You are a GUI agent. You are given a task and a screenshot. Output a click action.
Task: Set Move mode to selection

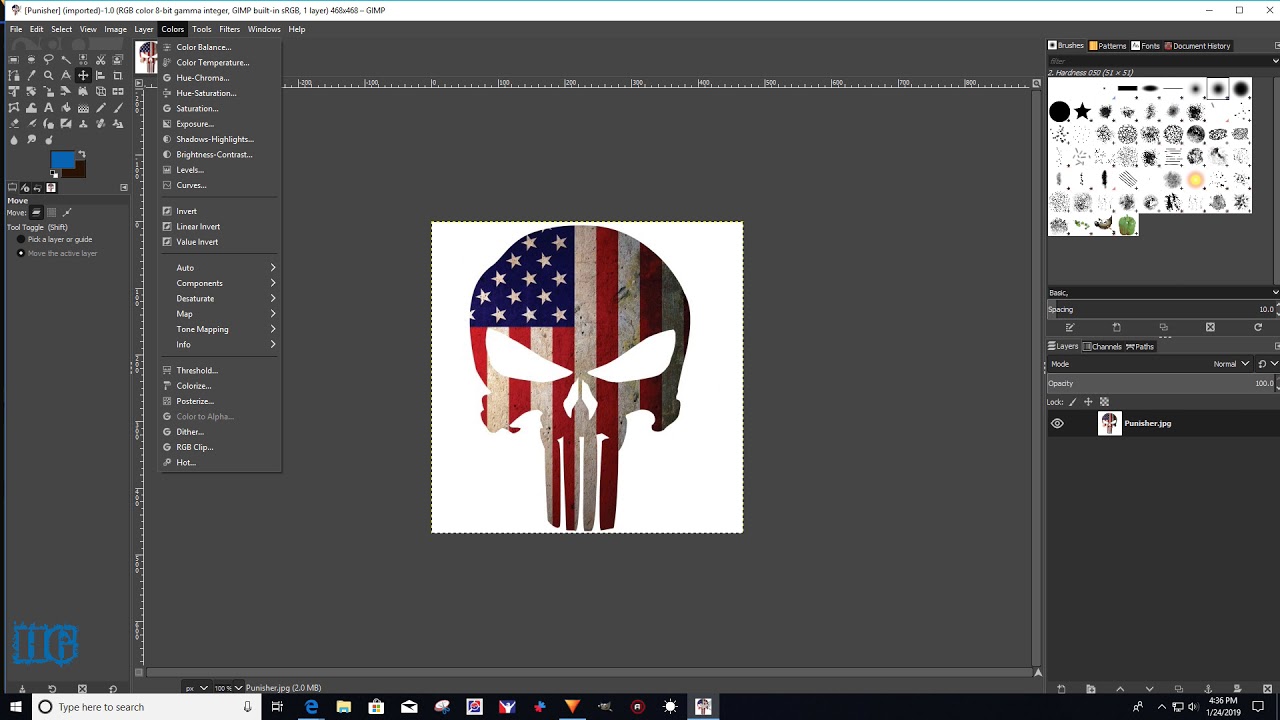pos(52,212)
